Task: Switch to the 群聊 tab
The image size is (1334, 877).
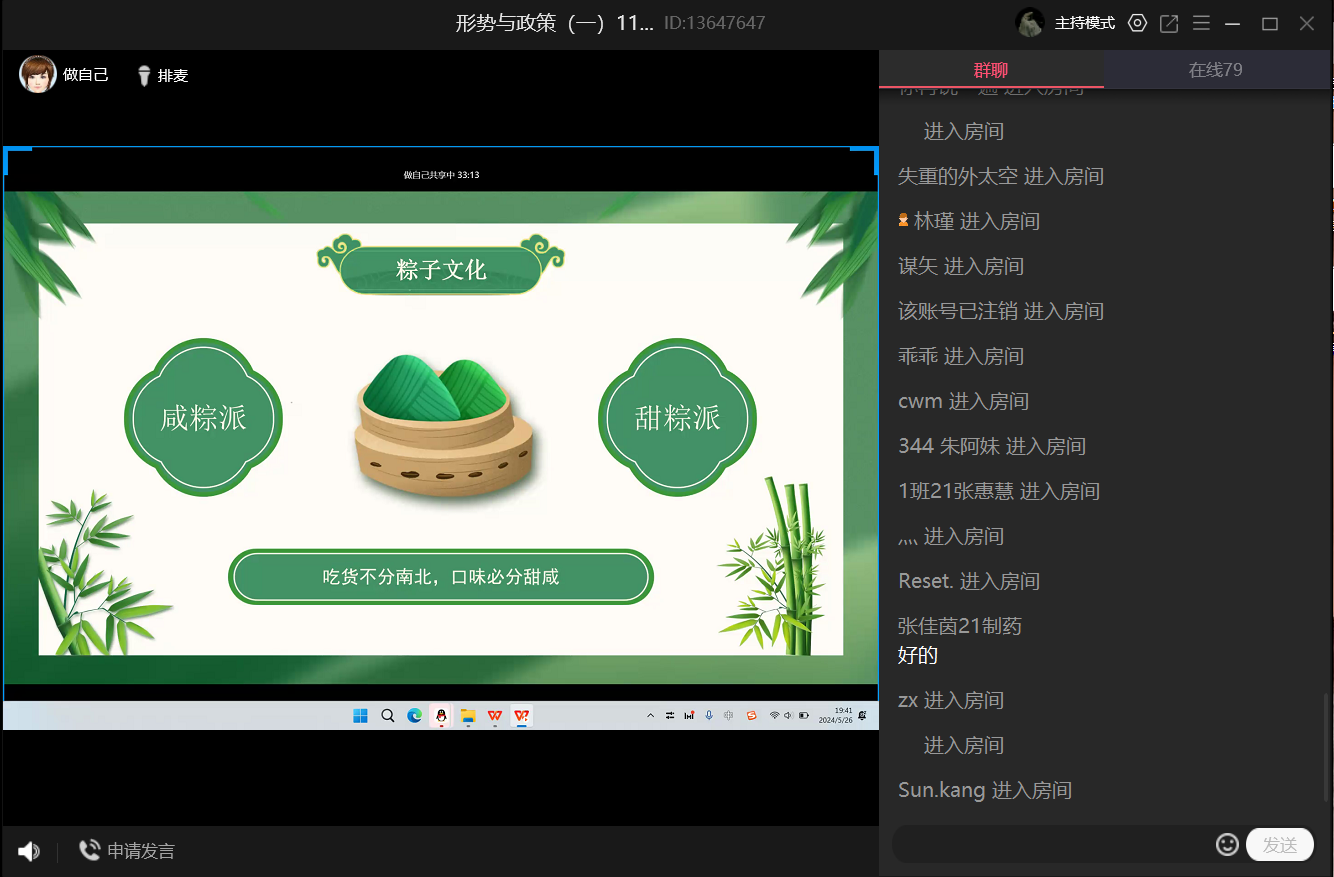Action: click(991, 70)
